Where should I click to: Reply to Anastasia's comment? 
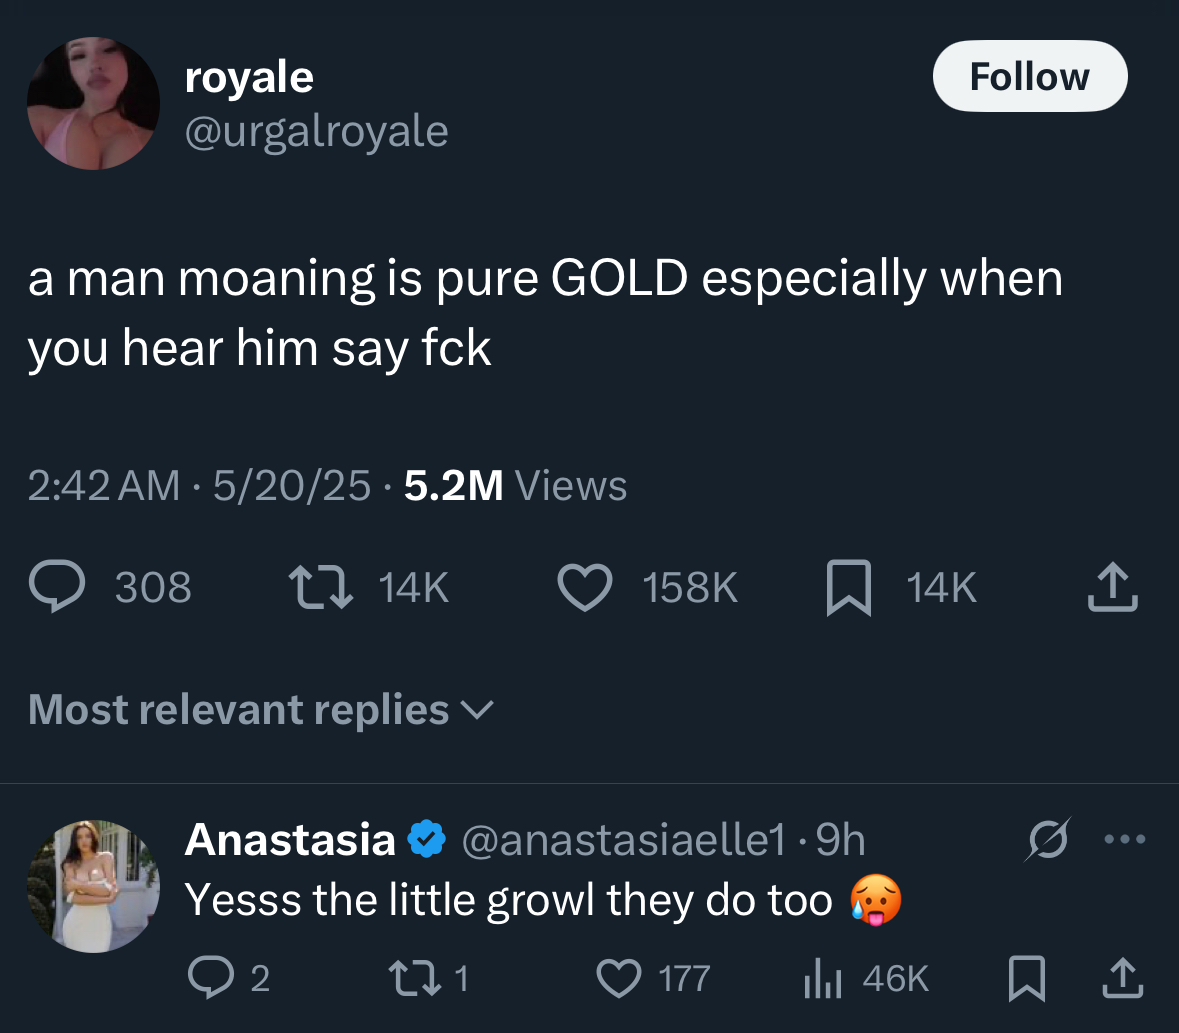(211, 979)
